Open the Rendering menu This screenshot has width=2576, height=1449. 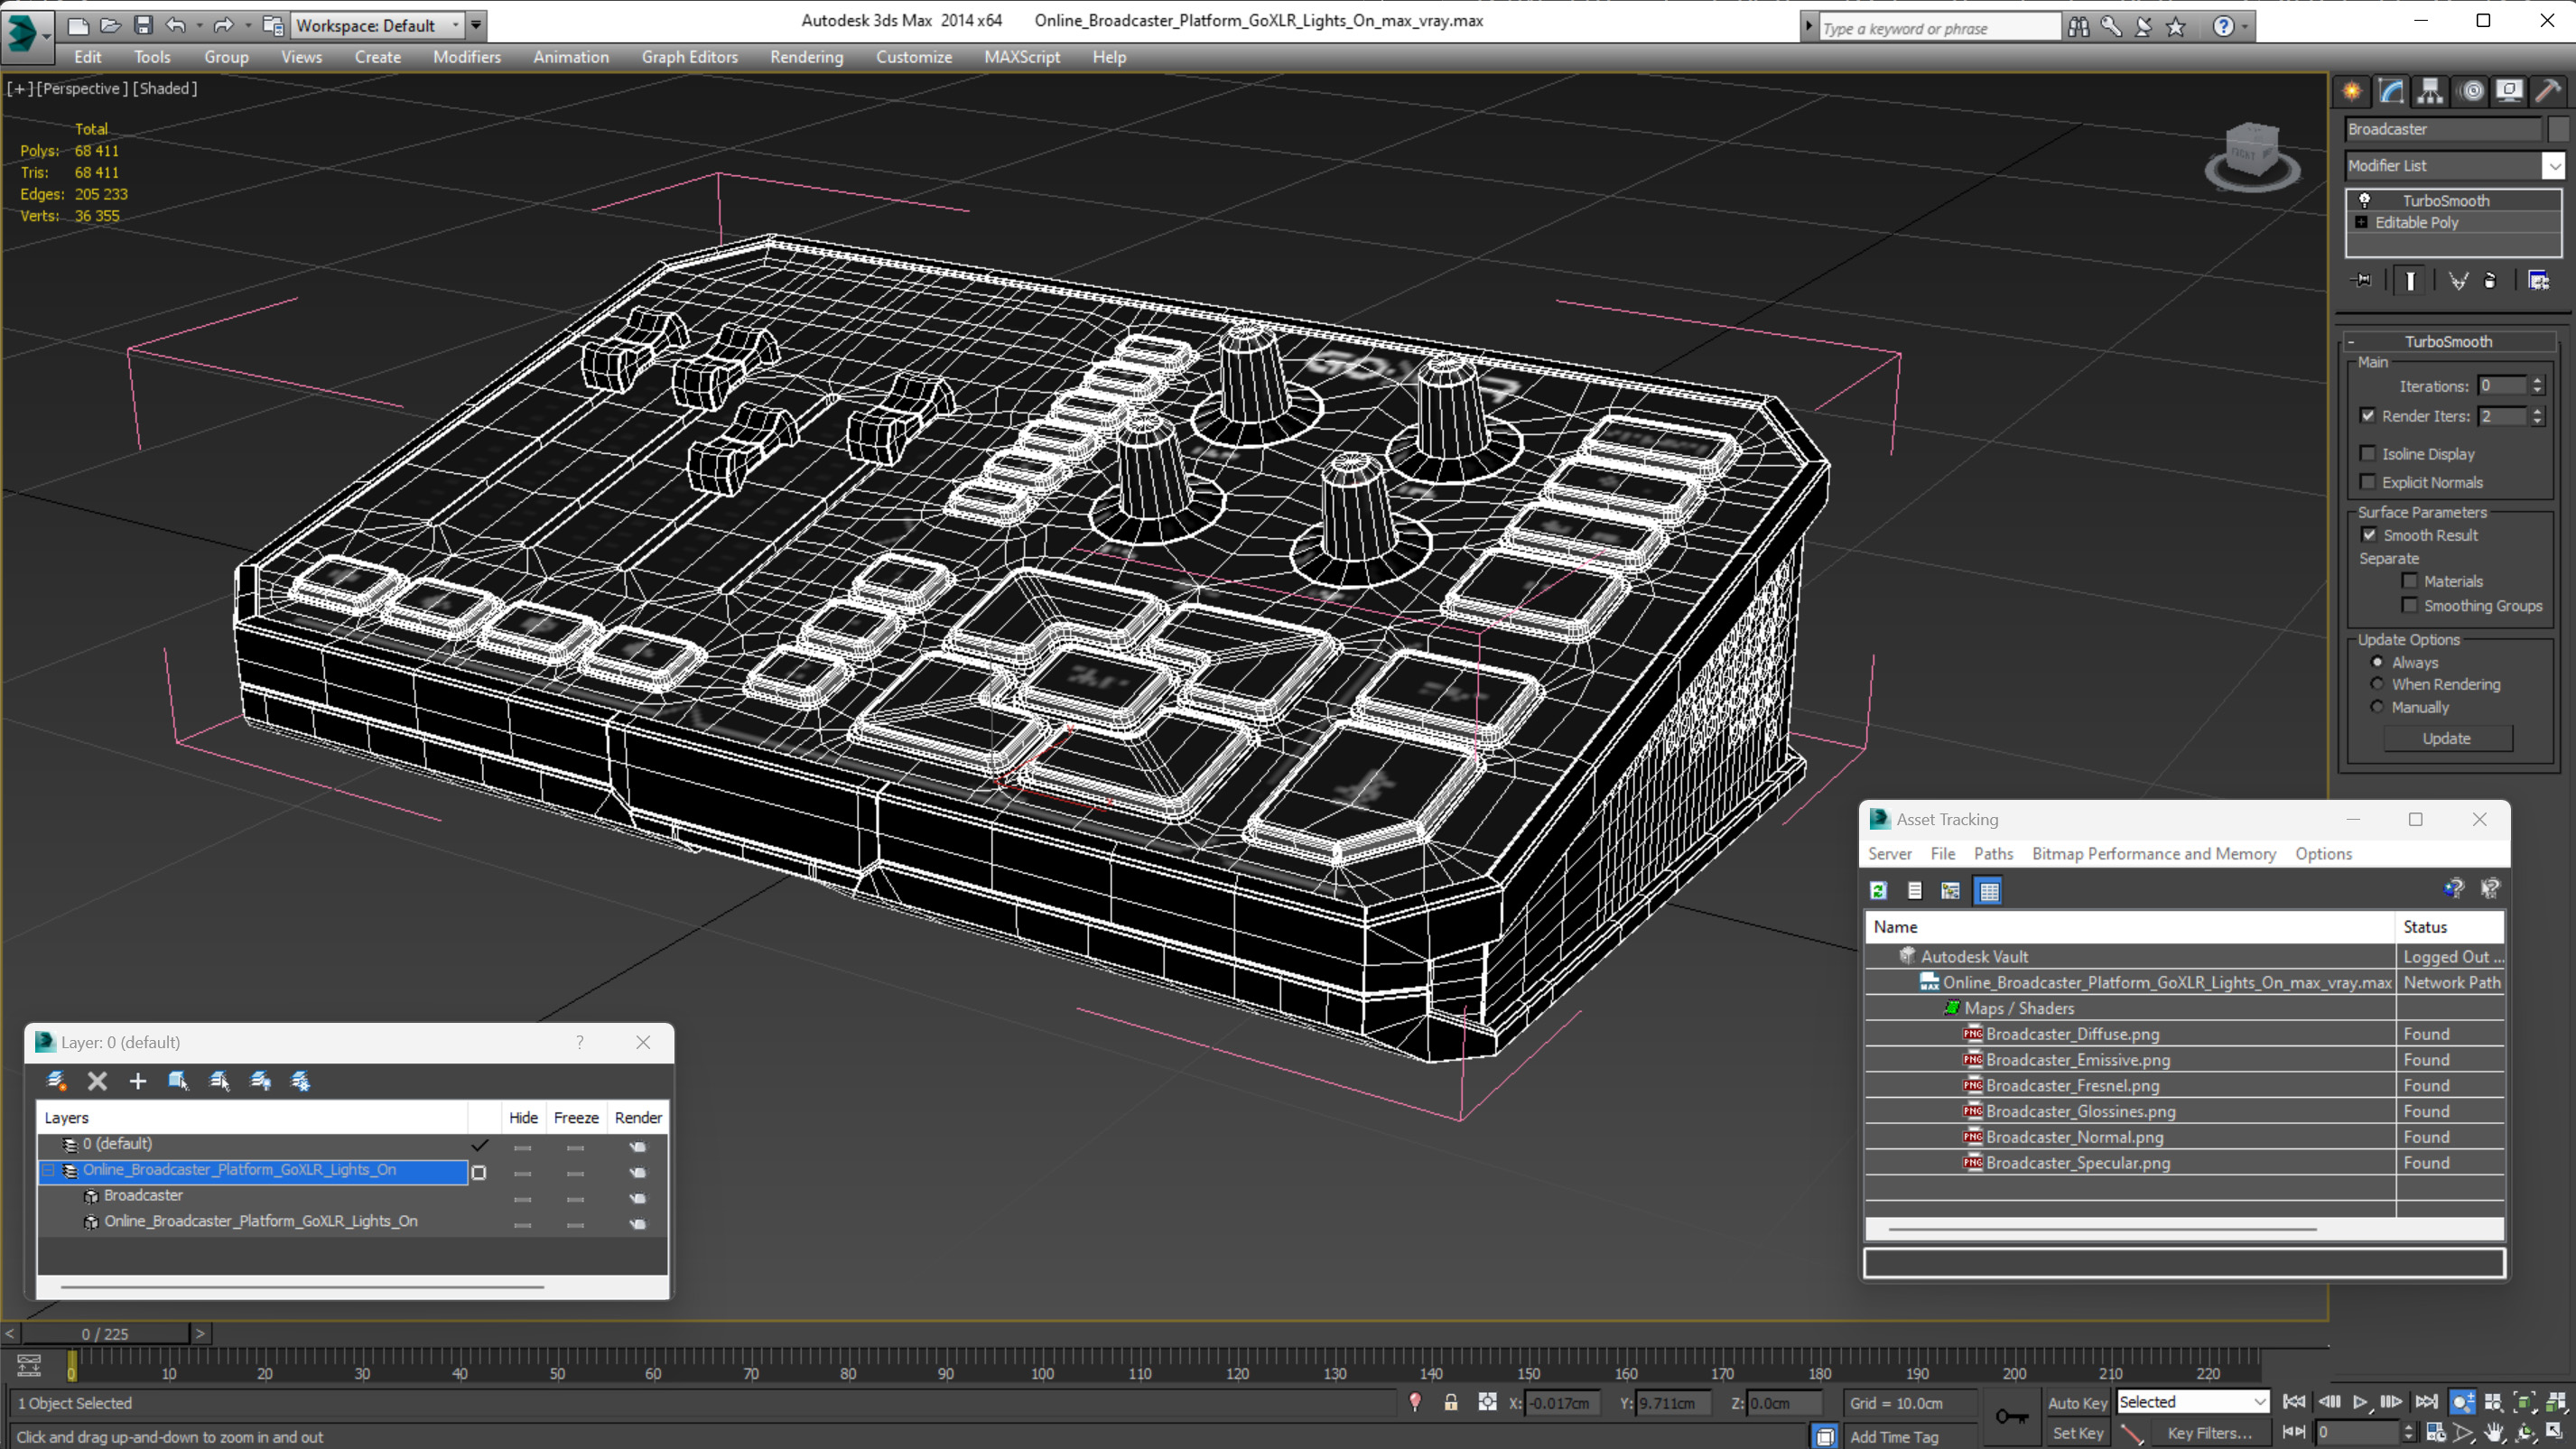click(806, 57)
